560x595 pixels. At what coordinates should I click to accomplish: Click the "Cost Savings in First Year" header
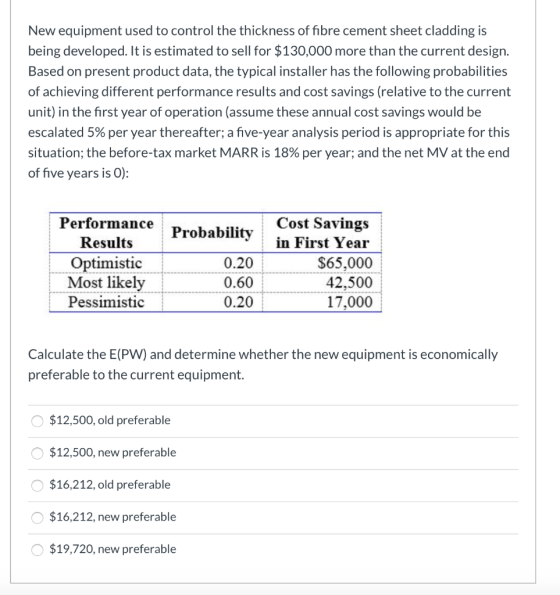point(322,233)
